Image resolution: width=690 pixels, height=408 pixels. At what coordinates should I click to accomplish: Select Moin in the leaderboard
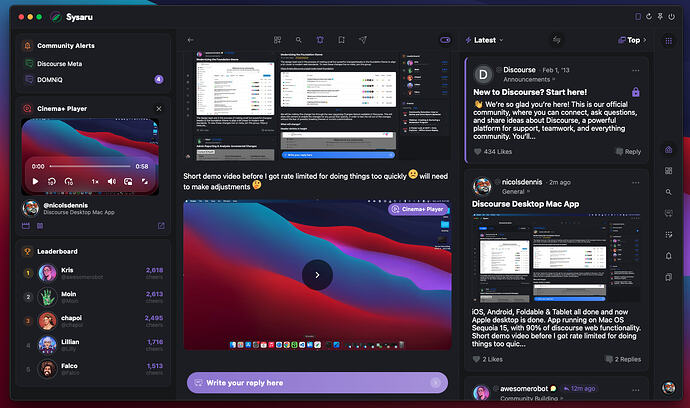coord(93,297)
